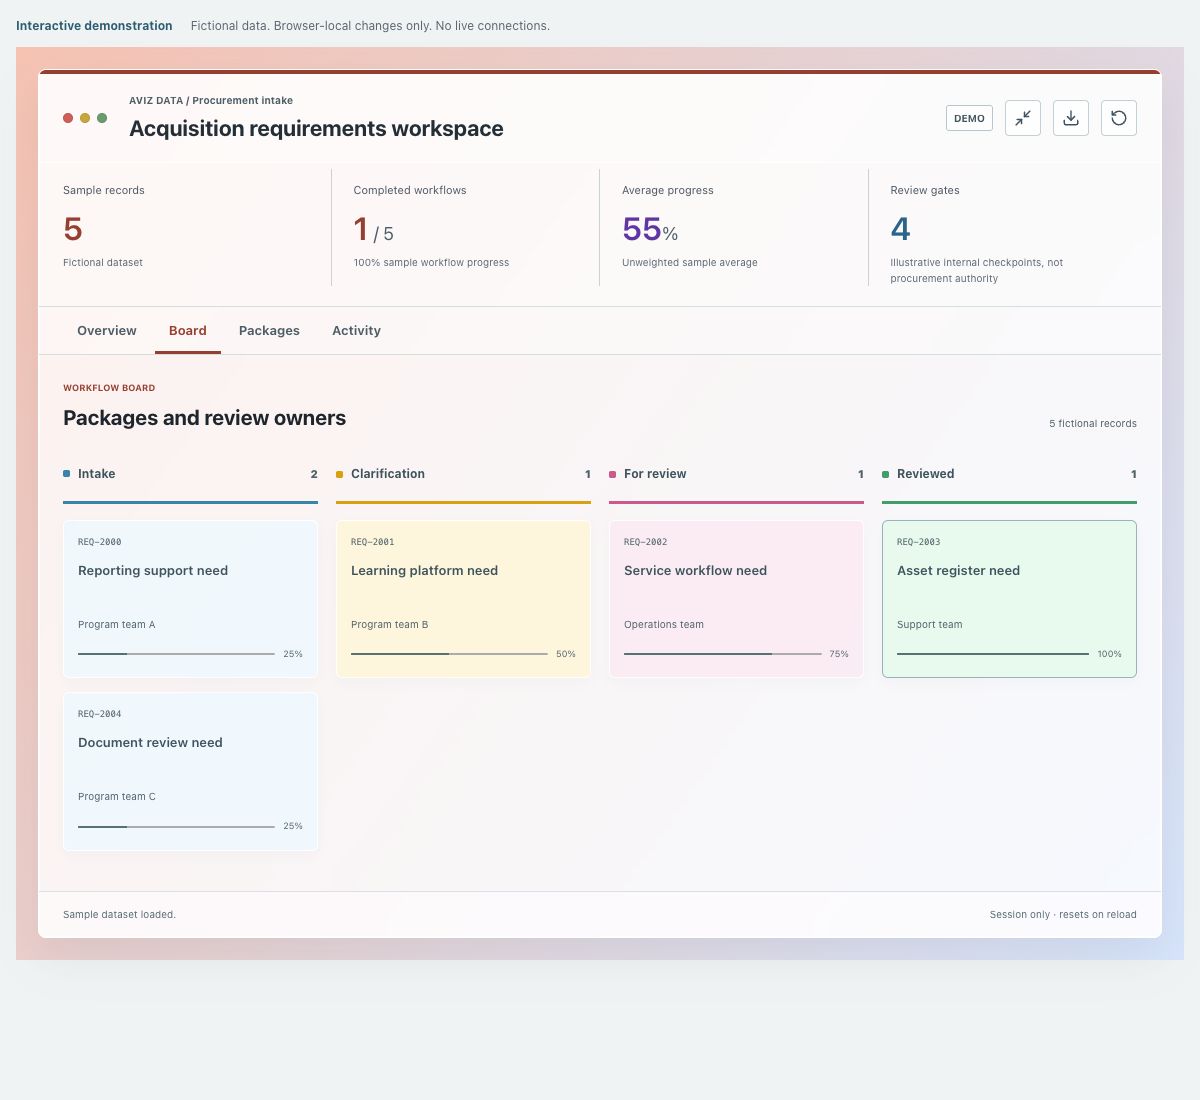Screen dimensions: 1200x1100
Task: Click the download export icon button
Action: click(x=1071, y=118)
